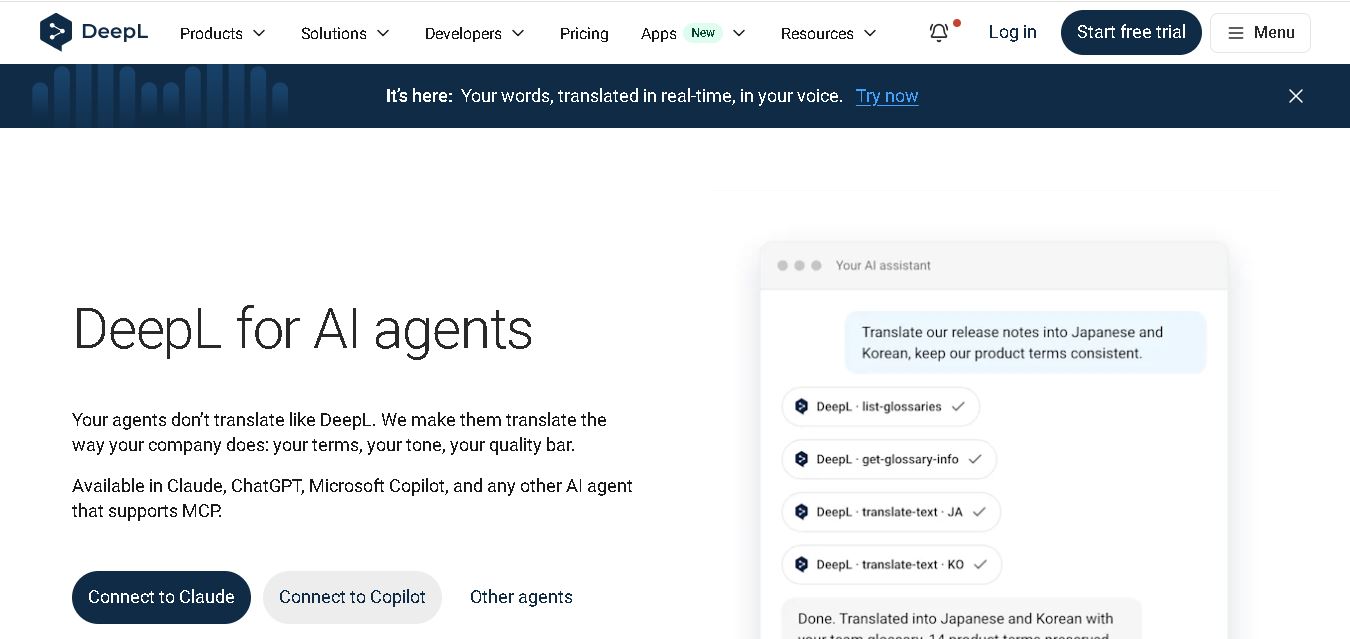Click Connect to Copilot button
1350x639 pixels.
point(352,597)
